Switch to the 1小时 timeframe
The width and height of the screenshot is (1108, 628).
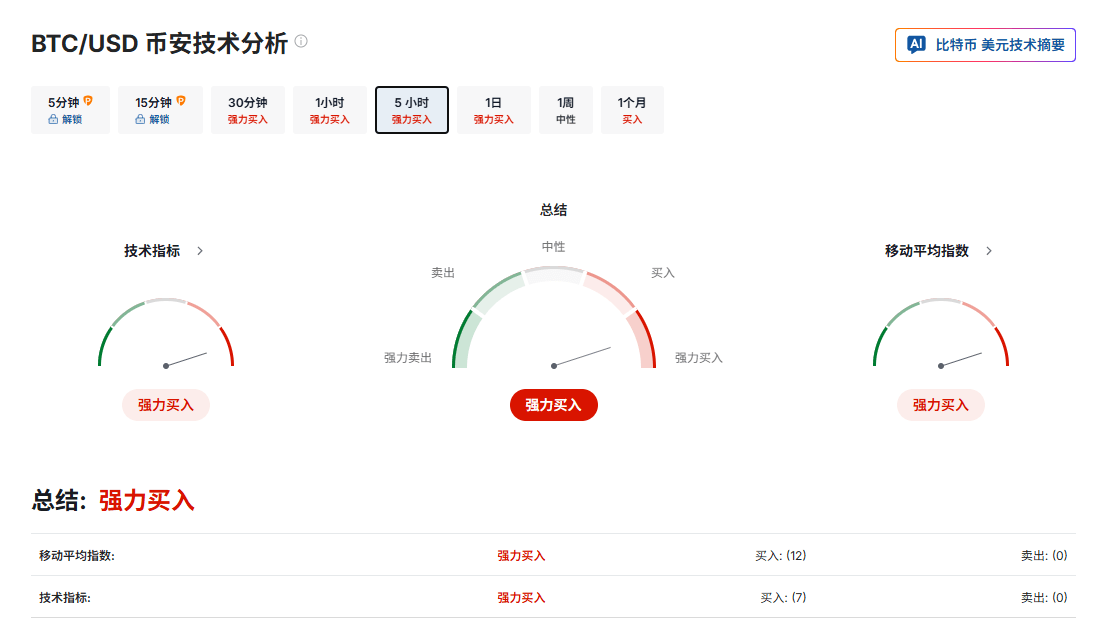coord(329,110)
